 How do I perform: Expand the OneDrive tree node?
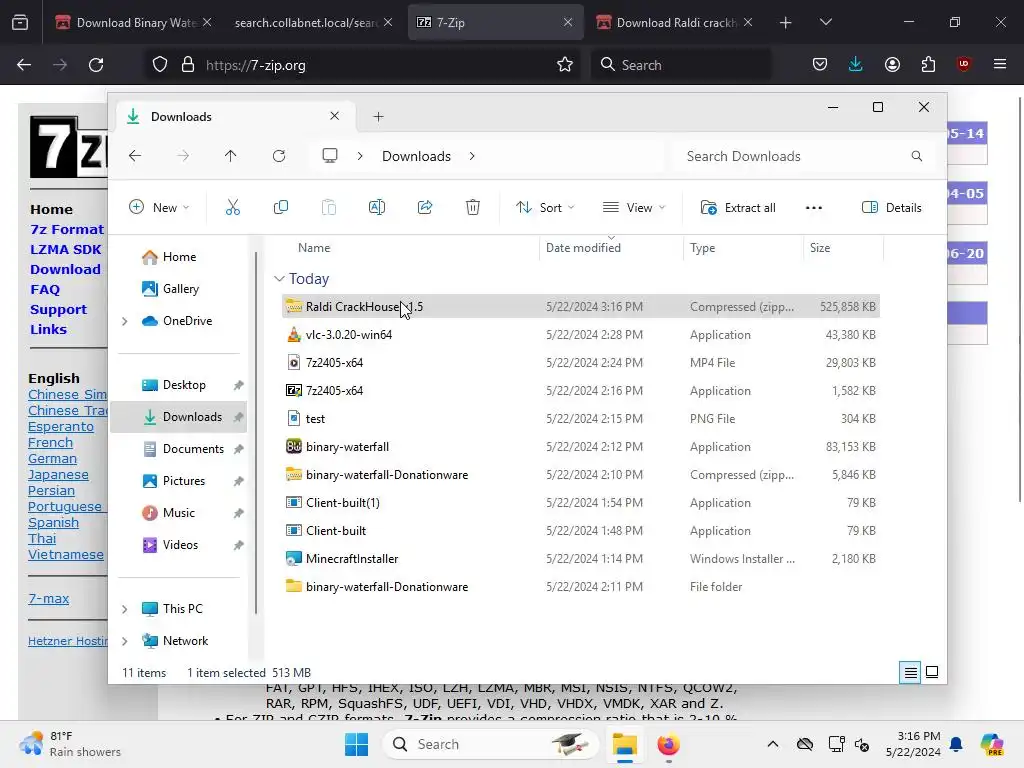coord(125,321)
